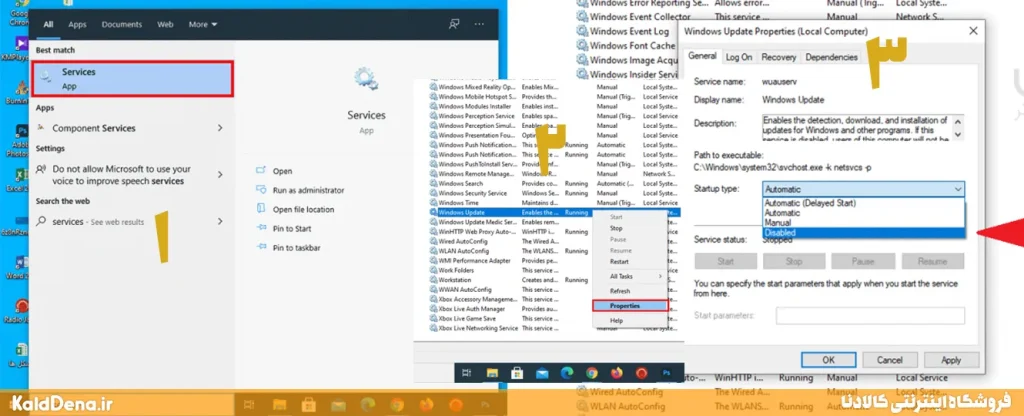Open the All Tasks submenu
This screenshot has height=416, width=1024.
point(630,276)
